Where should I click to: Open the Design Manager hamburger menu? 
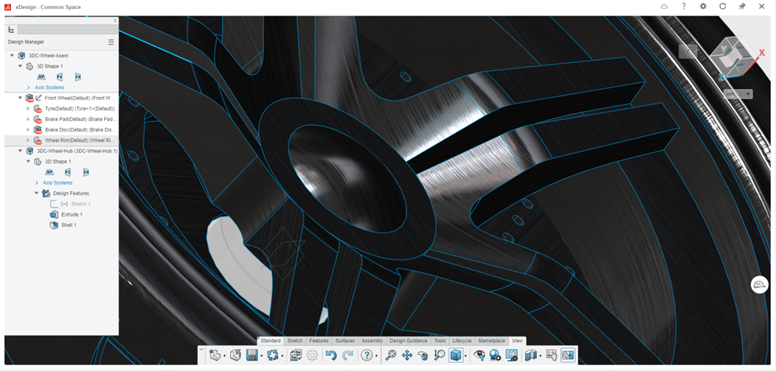tap(111, 42)
